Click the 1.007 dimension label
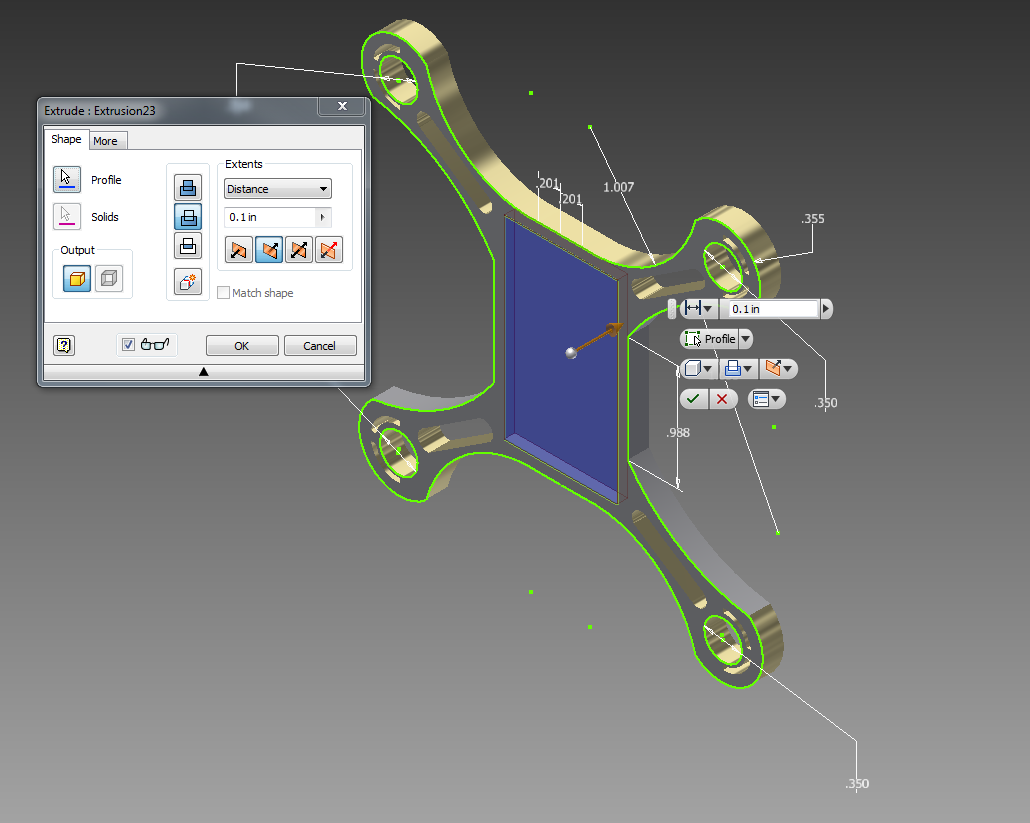Image resolution: width=1030 pixels, height=823 pixels. (619, 187)
